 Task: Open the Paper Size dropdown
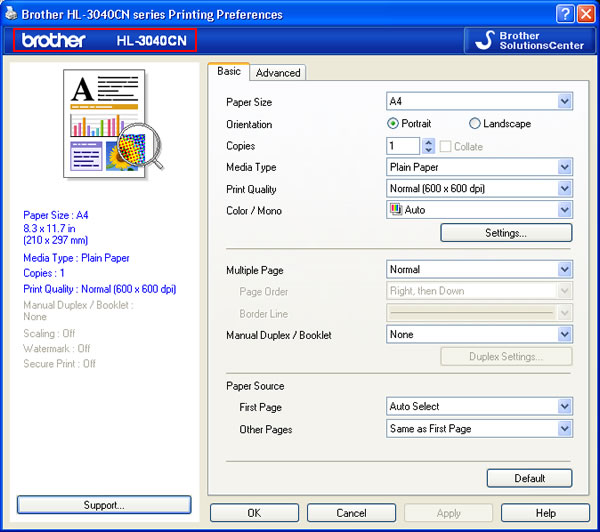coord(479,101)
